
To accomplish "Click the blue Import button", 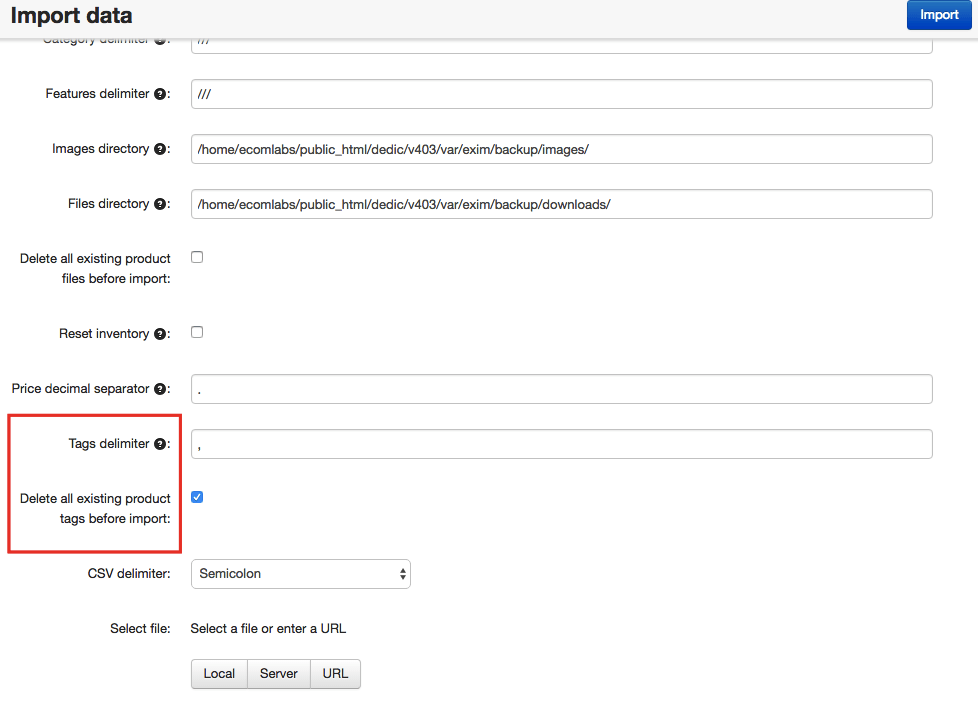I will 939,15.
